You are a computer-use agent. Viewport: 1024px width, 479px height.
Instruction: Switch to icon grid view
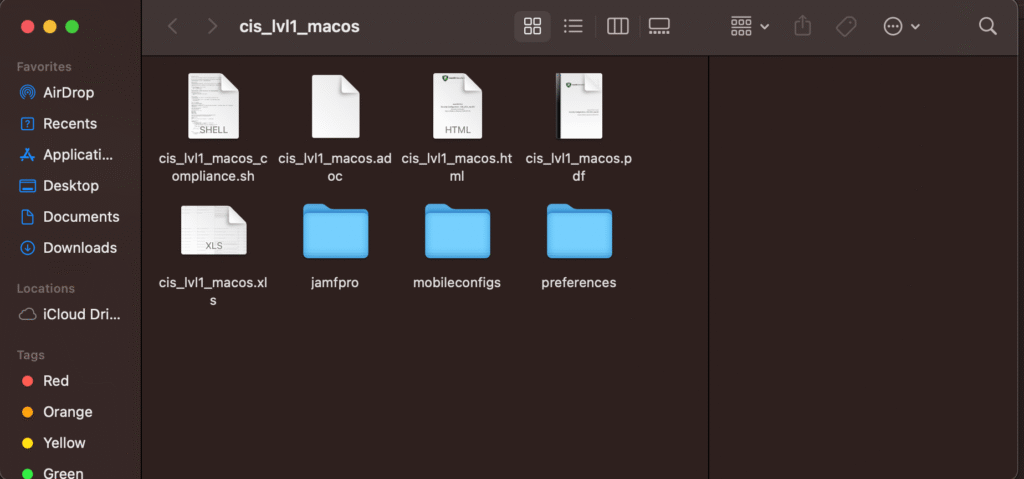[532, 27]
